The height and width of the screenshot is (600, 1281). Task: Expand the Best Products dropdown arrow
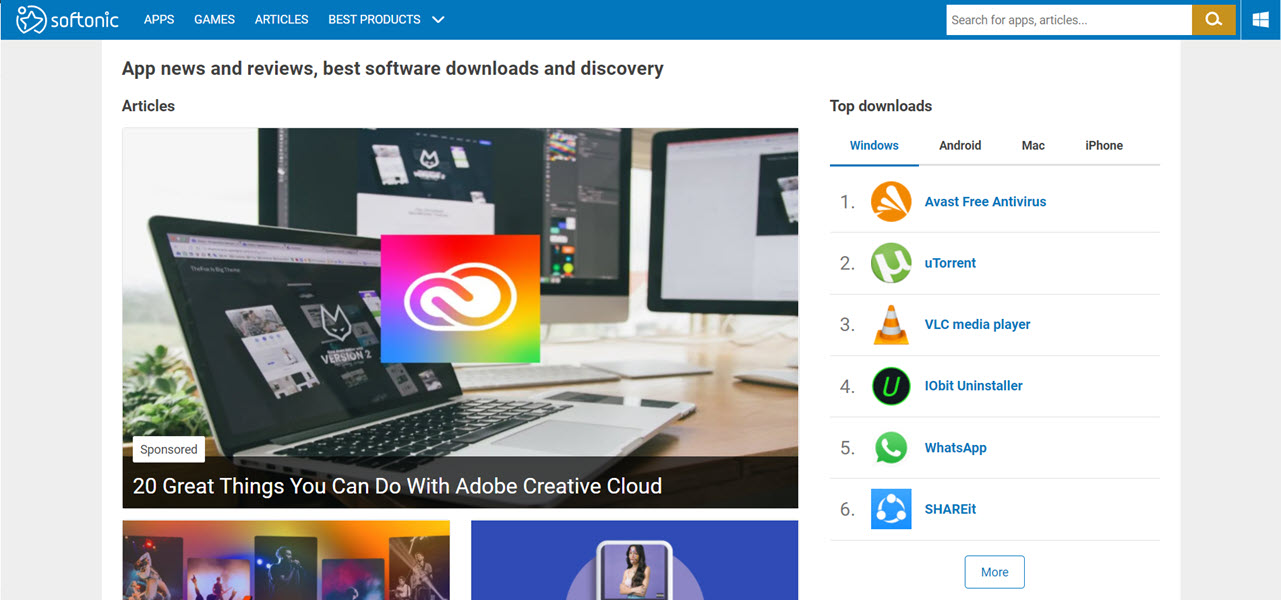coord(438,20)
